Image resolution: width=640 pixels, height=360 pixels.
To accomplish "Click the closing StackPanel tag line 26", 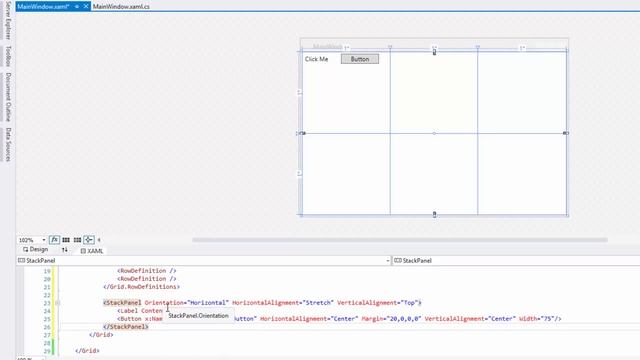I will [126, 327].
